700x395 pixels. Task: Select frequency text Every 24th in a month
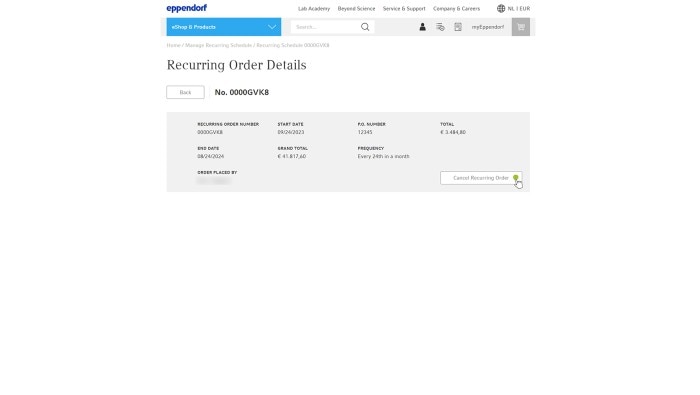tap(383, 156)
